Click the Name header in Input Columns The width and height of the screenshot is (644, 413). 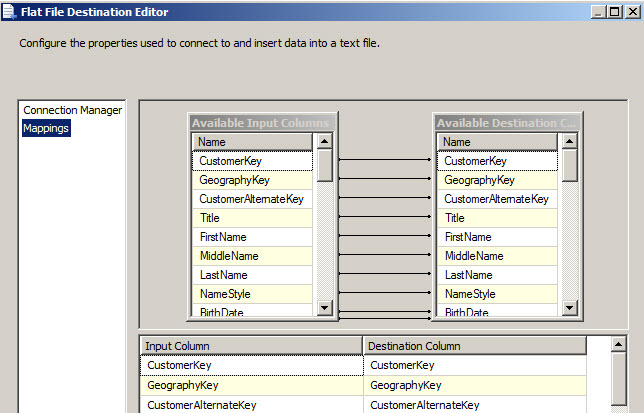pyautogui.click(x=252, y=142)
